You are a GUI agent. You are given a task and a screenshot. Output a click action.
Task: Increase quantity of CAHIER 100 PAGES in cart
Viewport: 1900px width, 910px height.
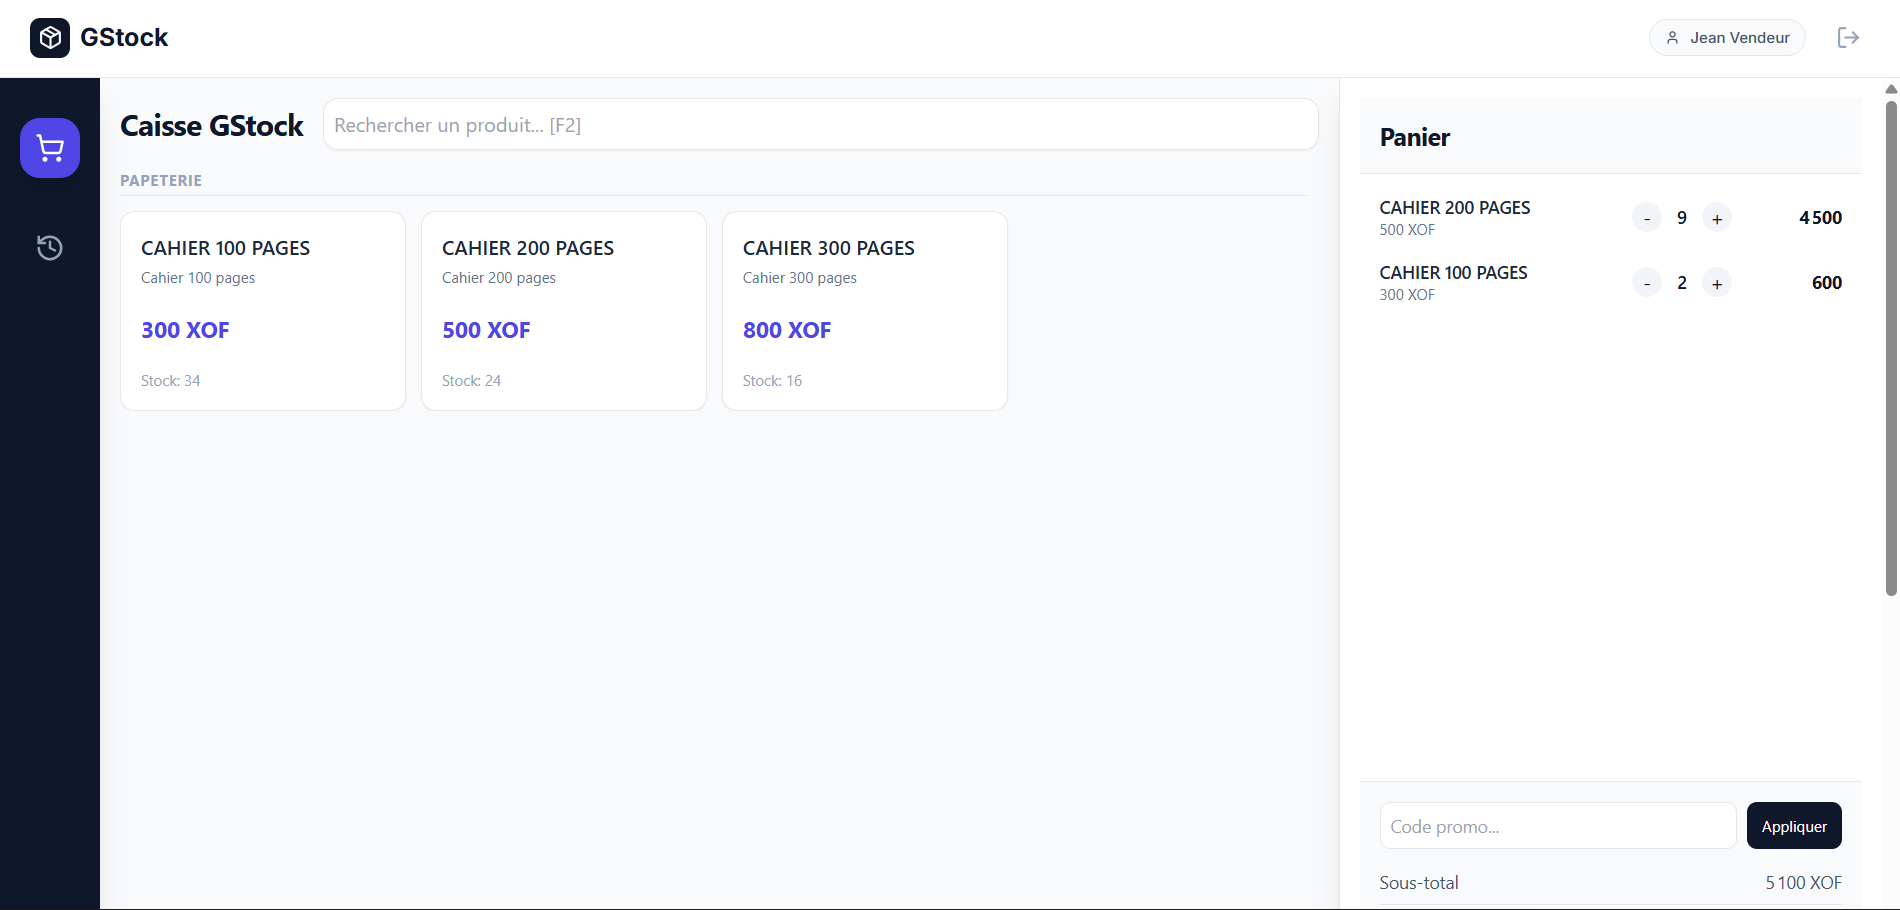(x=1717, y=283)
